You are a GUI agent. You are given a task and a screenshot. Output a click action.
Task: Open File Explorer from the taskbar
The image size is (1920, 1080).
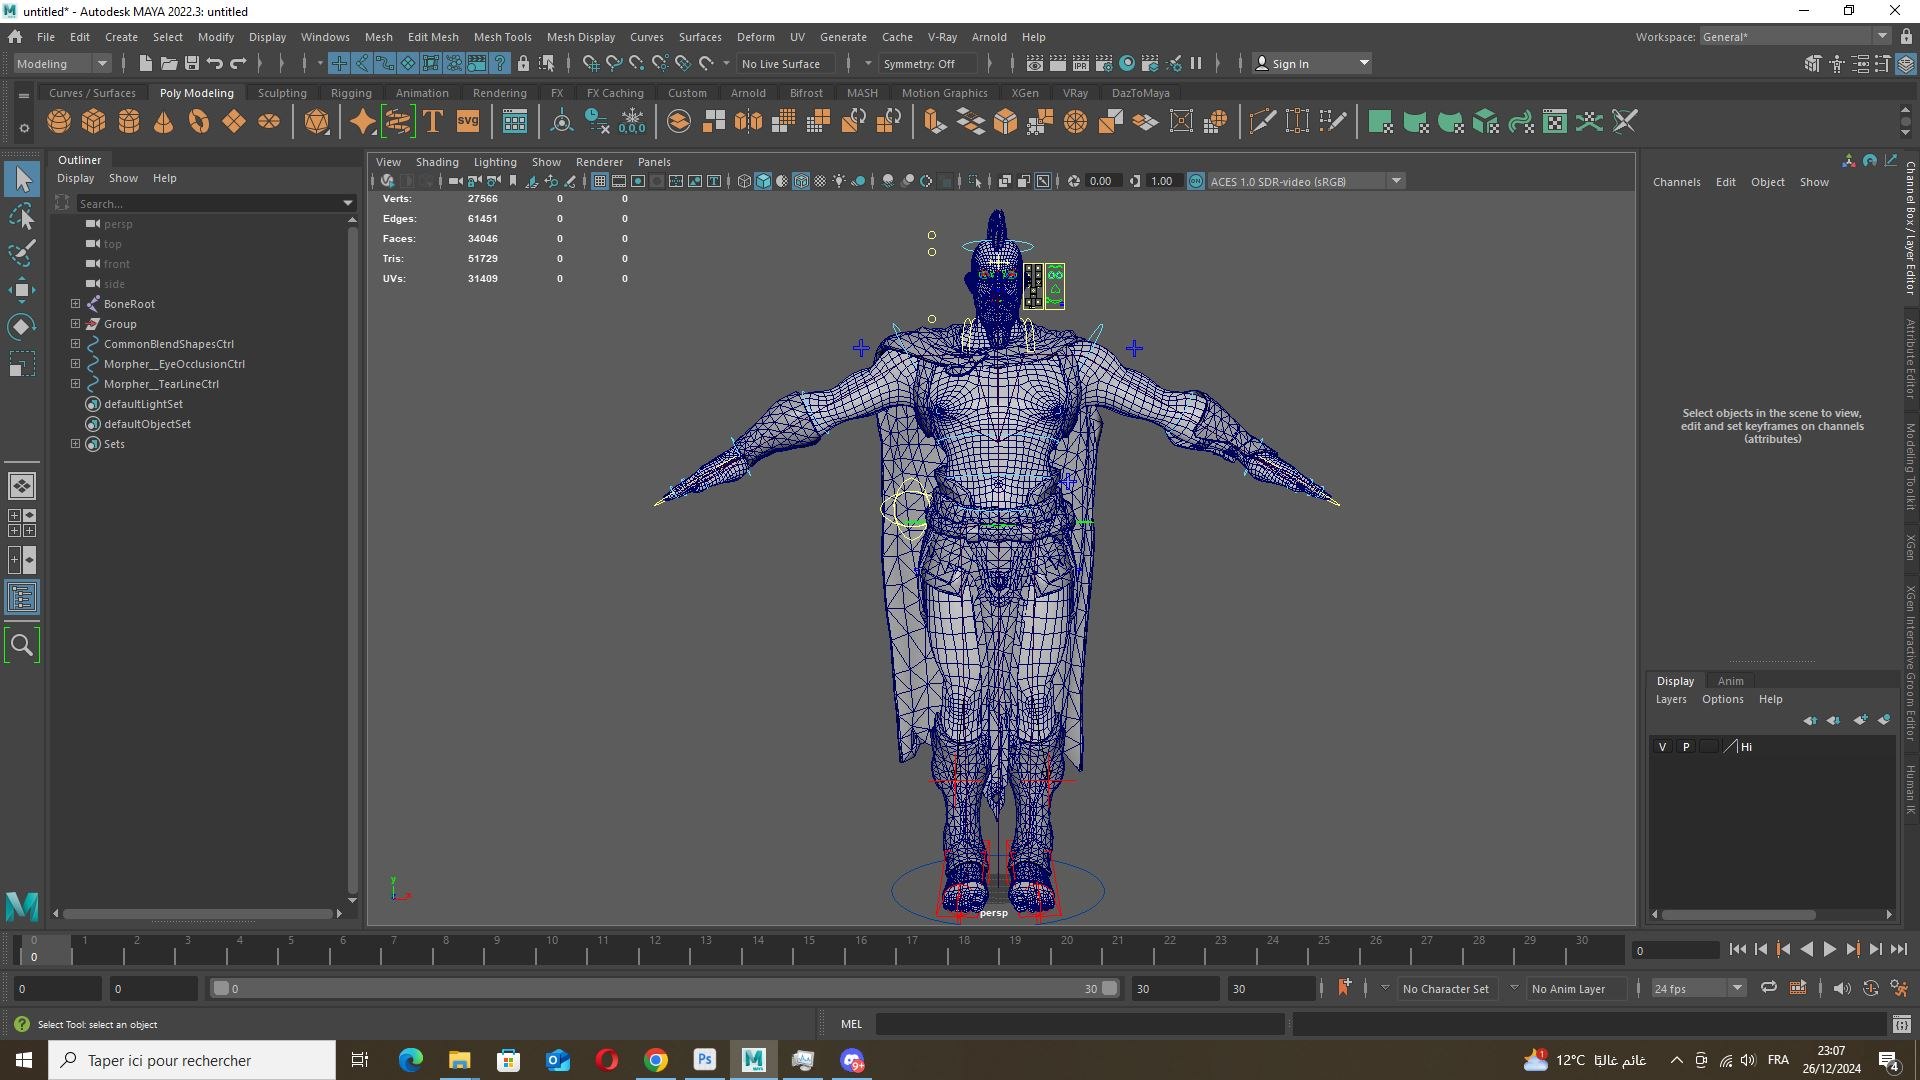[459, 1060]
